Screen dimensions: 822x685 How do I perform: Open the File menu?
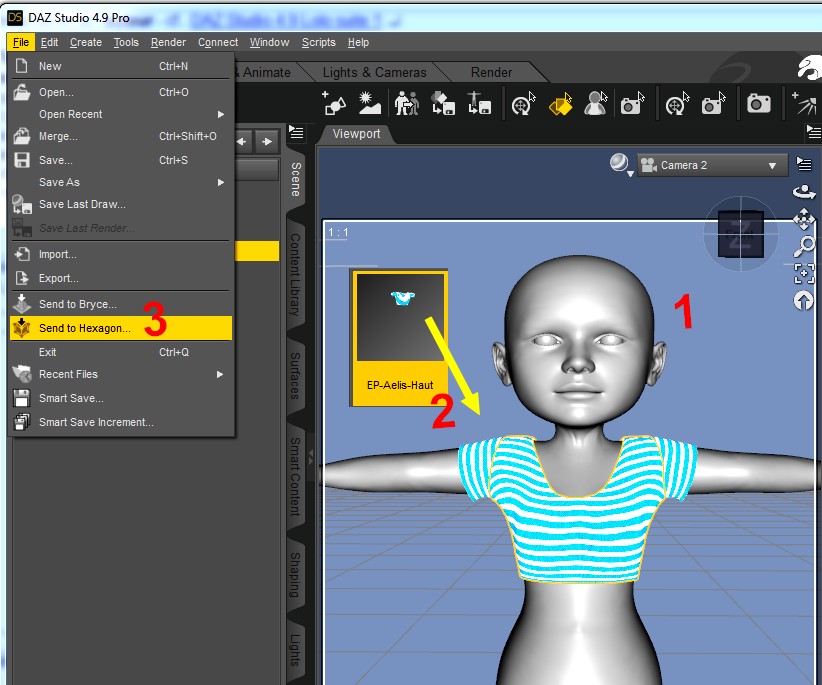[x=21, y=42]
